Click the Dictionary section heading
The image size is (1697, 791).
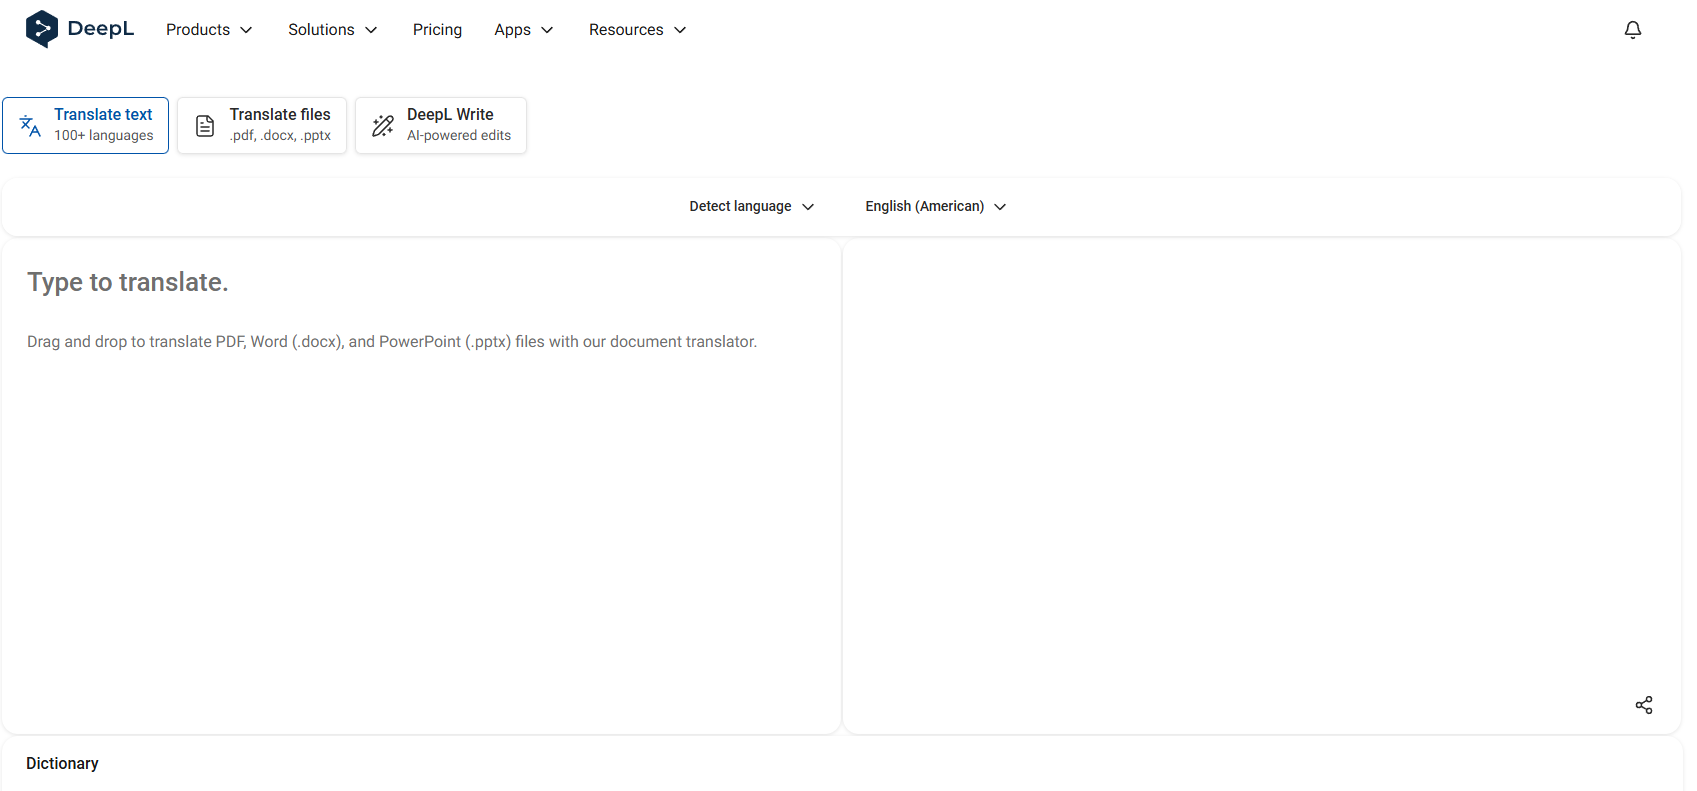62,763
